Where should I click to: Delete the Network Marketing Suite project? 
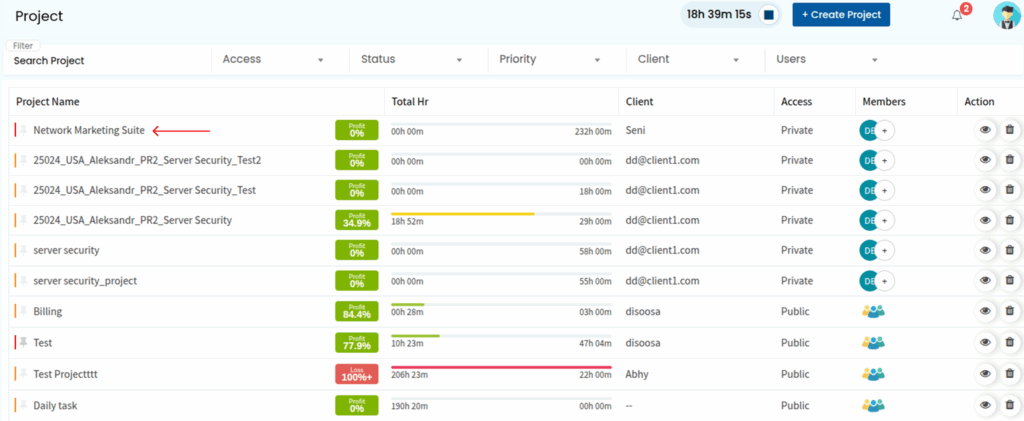(1009, 130)
